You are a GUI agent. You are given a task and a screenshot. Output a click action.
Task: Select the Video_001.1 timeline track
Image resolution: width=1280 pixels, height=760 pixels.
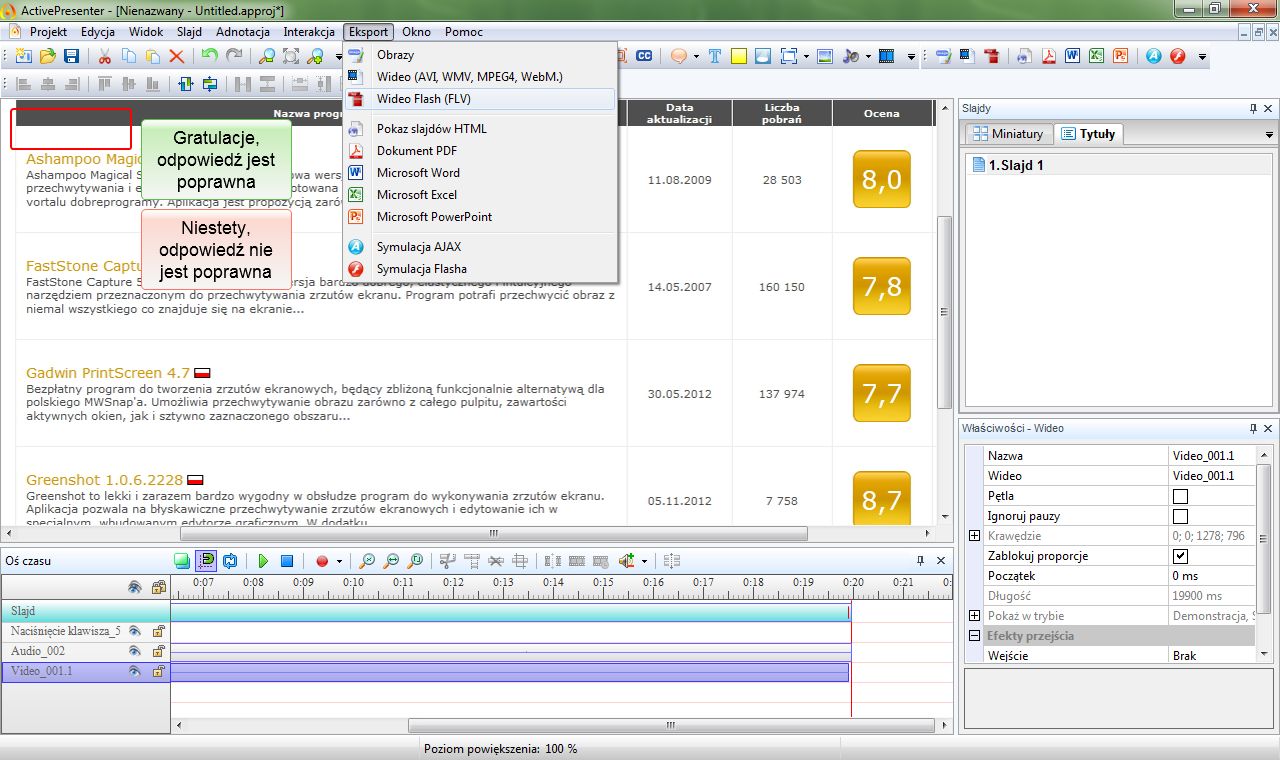coord(85,671)
